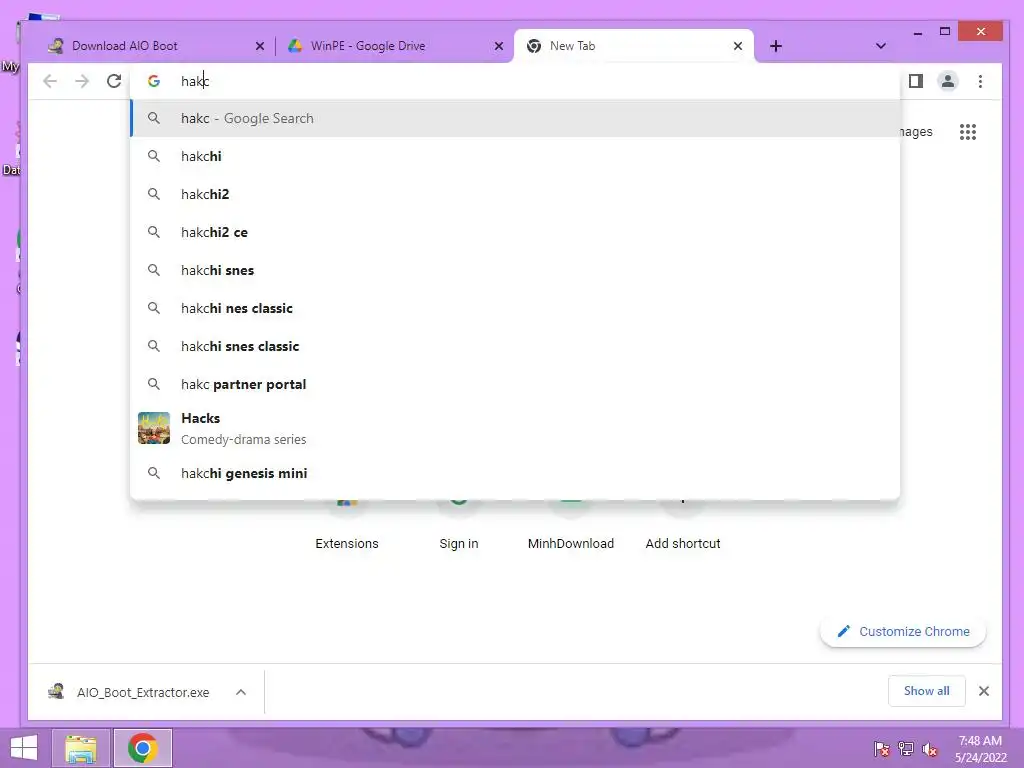Click the network tray icon

coord(906,749)
